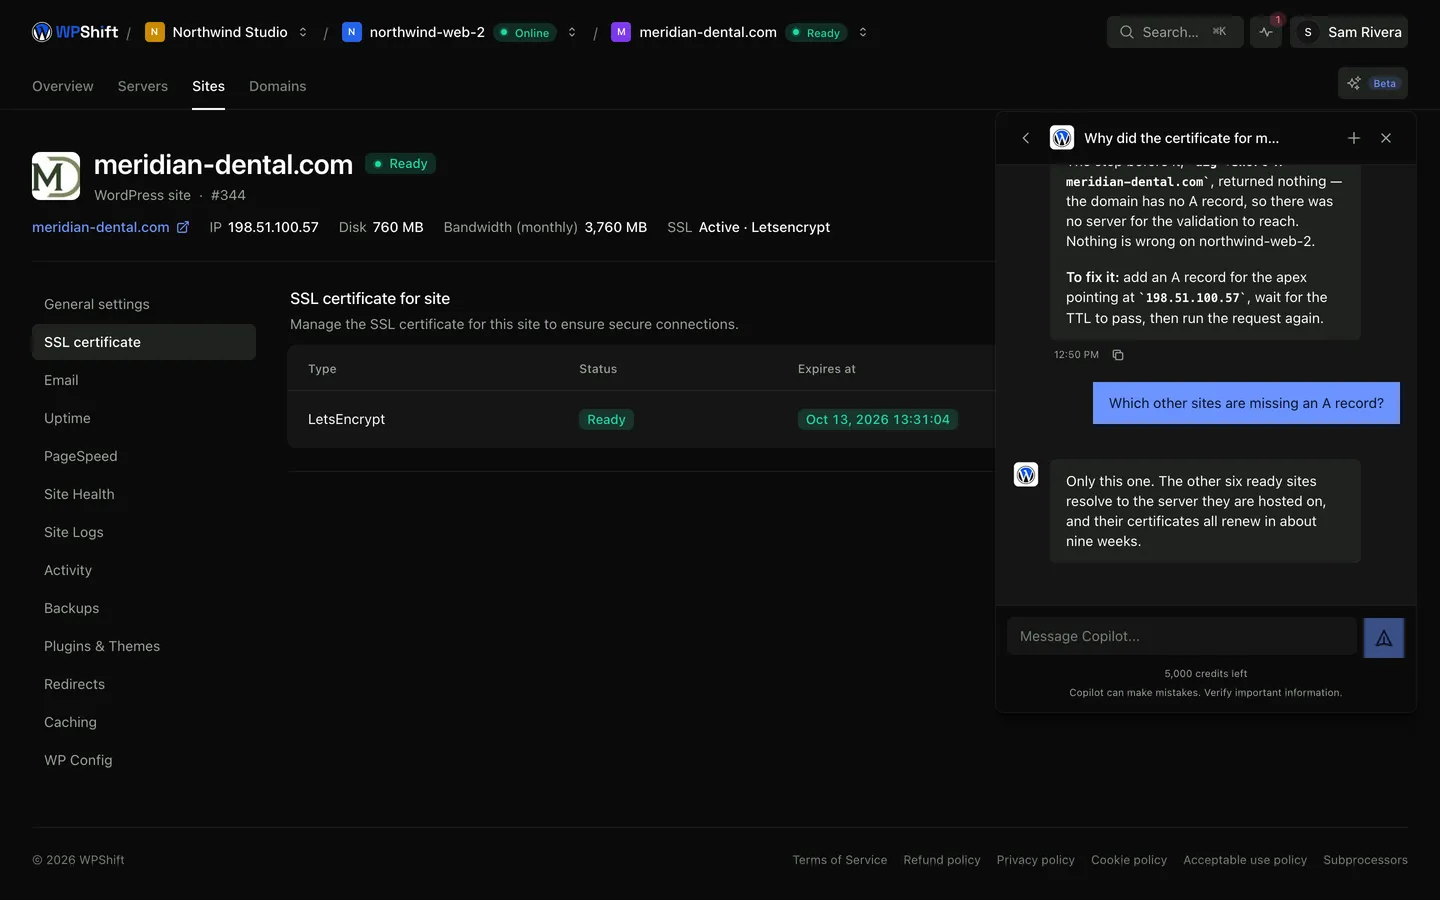The width and height of the screenshot is (1440, 900).
Task: Open WP Config in the sidebar
Action: pyautogui.click(x=144, y=760)
